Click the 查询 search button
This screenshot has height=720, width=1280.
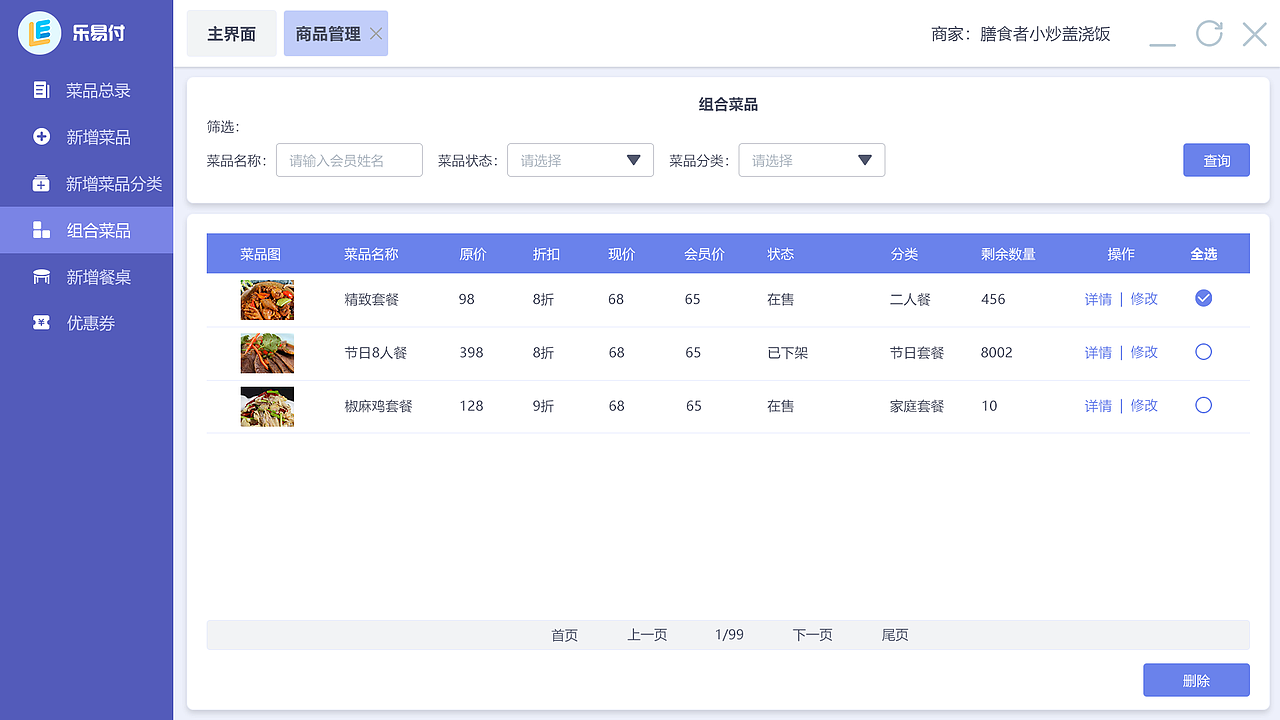tap(1216, 159)
